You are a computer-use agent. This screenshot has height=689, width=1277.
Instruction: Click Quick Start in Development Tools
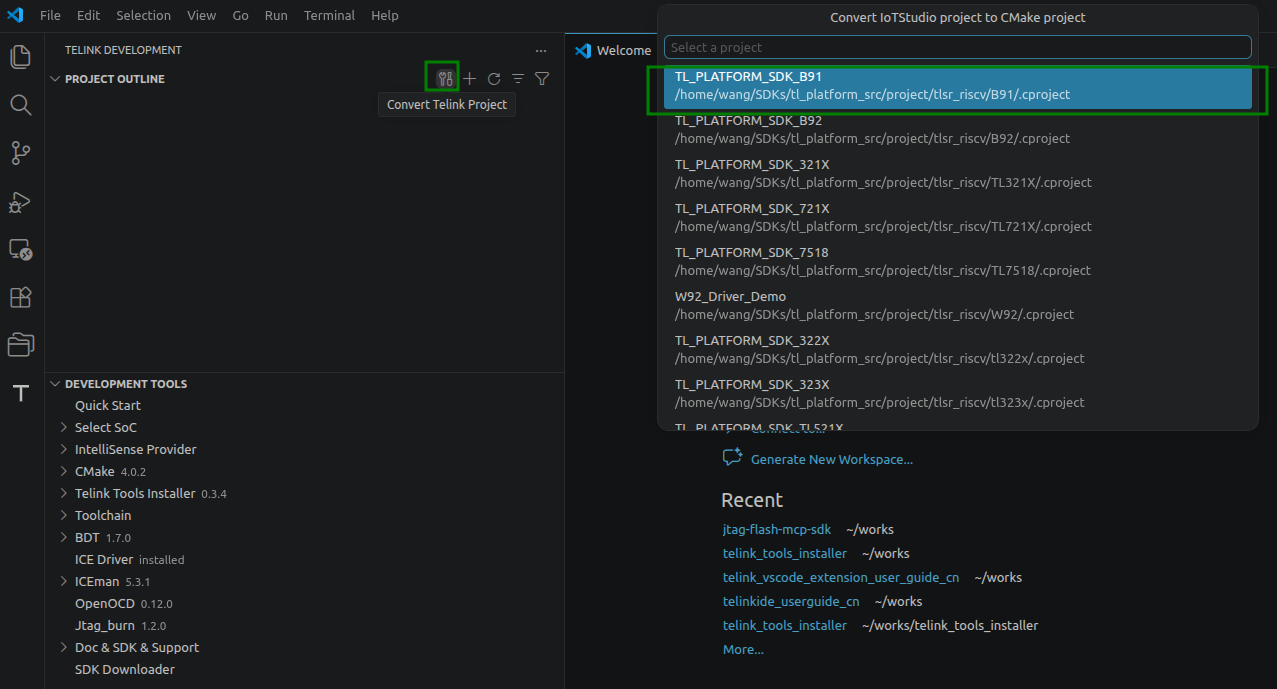click(x=108, y=405)
